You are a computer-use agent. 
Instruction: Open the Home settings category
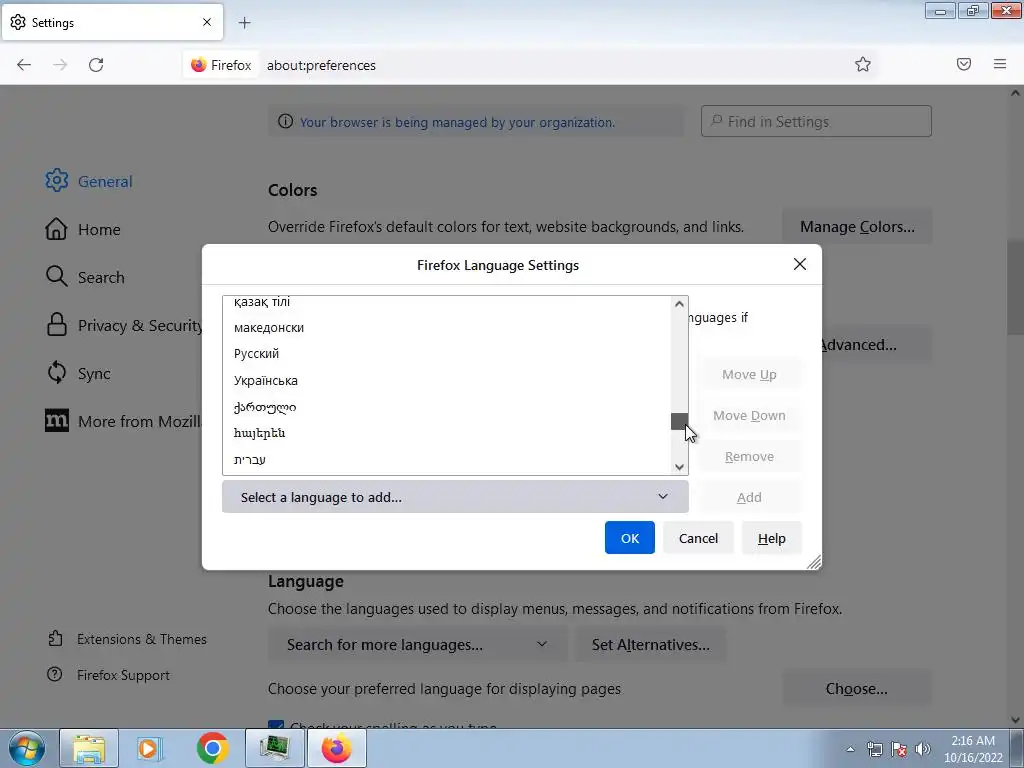[83, 229]
